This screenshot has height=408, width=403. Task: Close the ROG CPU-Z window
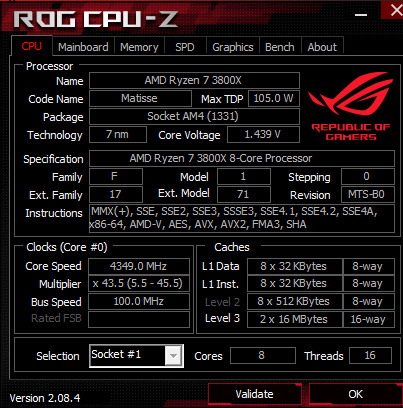click(395, 10)
